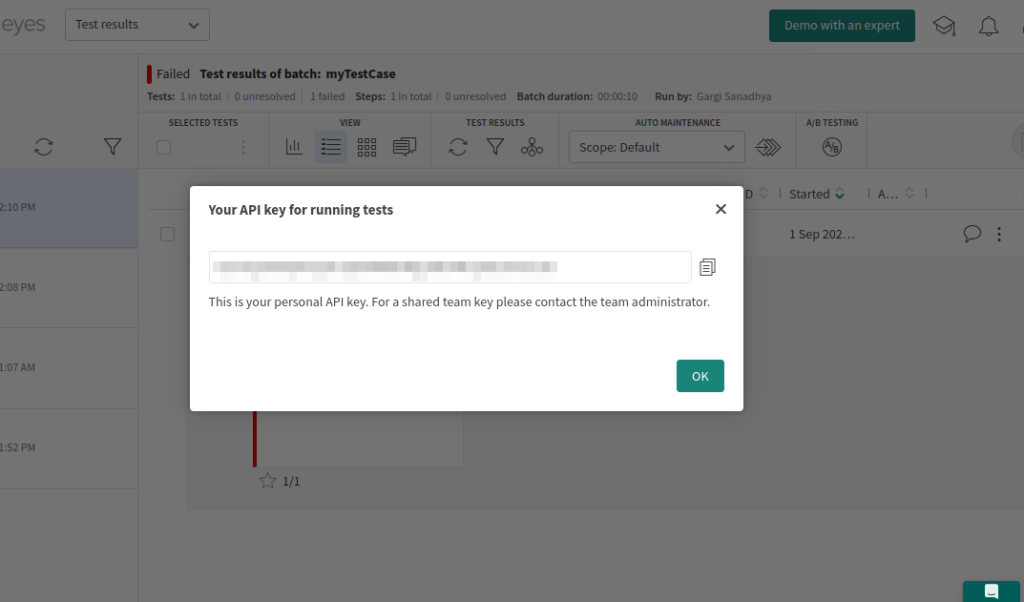Screen dimensions: 1024x602
Task: Open the bar chart view
Action: pos(294,147)
